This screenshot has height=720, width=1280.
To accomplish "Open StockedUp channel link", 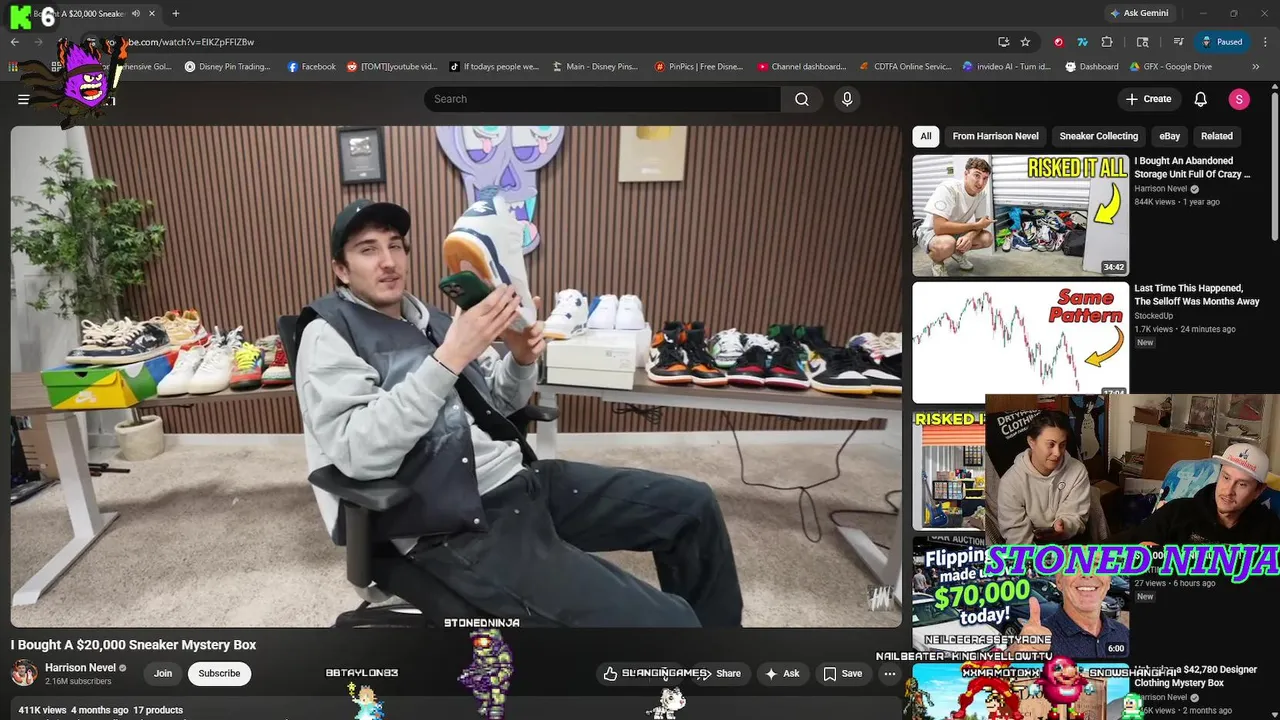I will point(1153,316).
